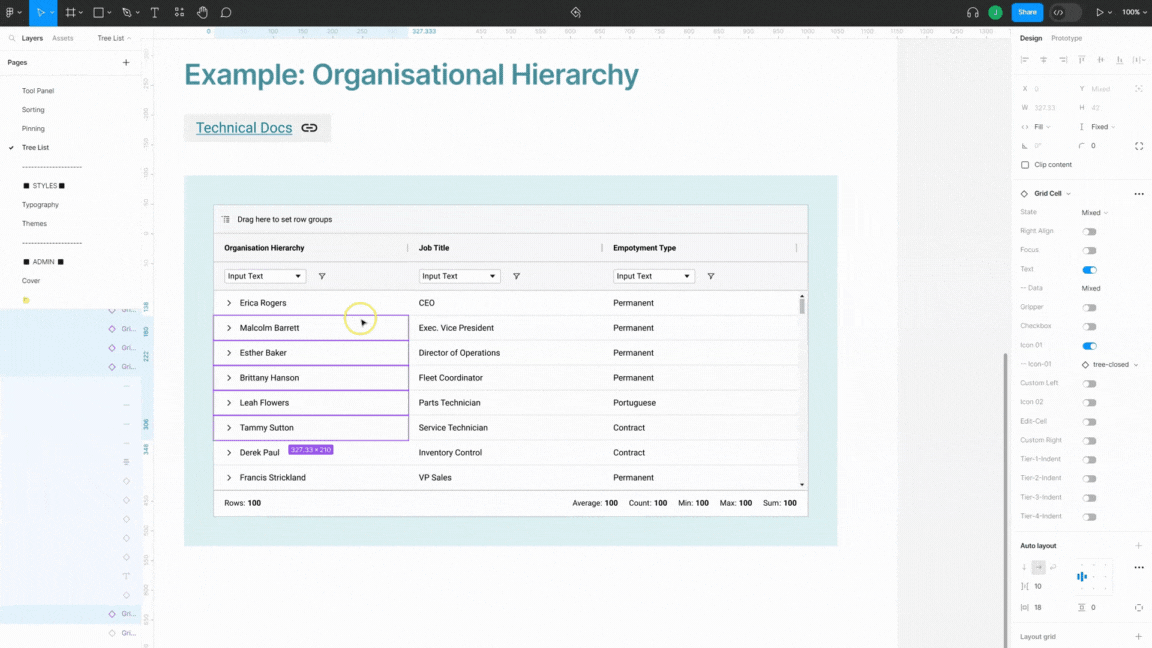Click the Present play icon
This screenshot has height=648, width=1152.
pos(1099,12)
